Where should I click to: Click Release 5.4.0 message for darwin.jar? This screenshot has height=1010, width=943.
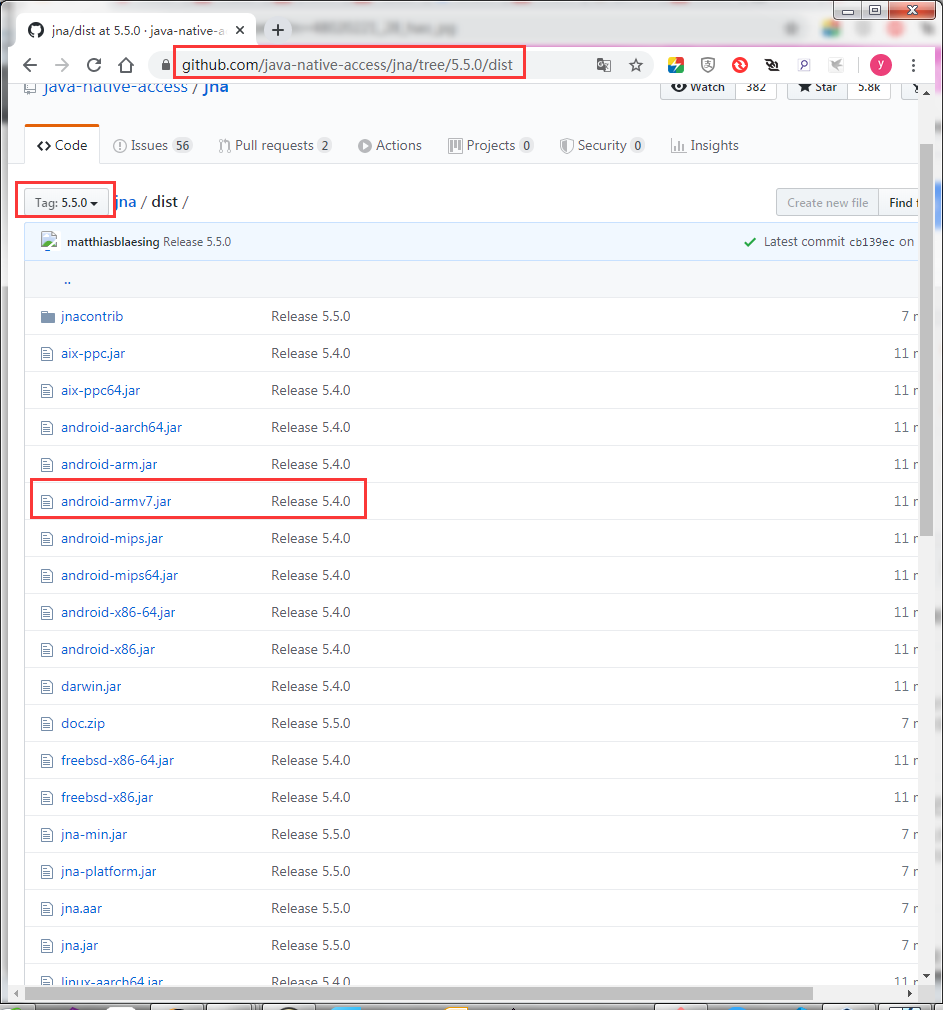tap(310, 687)
